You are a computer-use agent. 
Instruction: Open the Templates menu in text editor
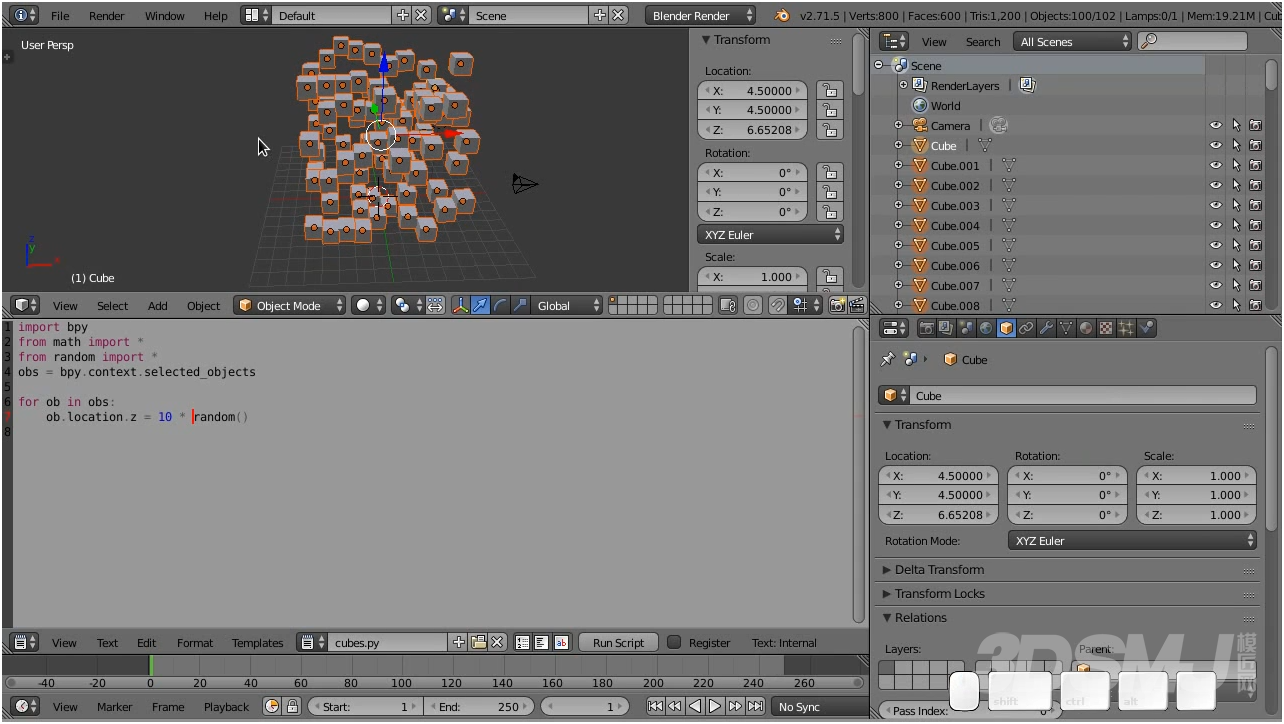pyautogui.click(x=258, y=643)
